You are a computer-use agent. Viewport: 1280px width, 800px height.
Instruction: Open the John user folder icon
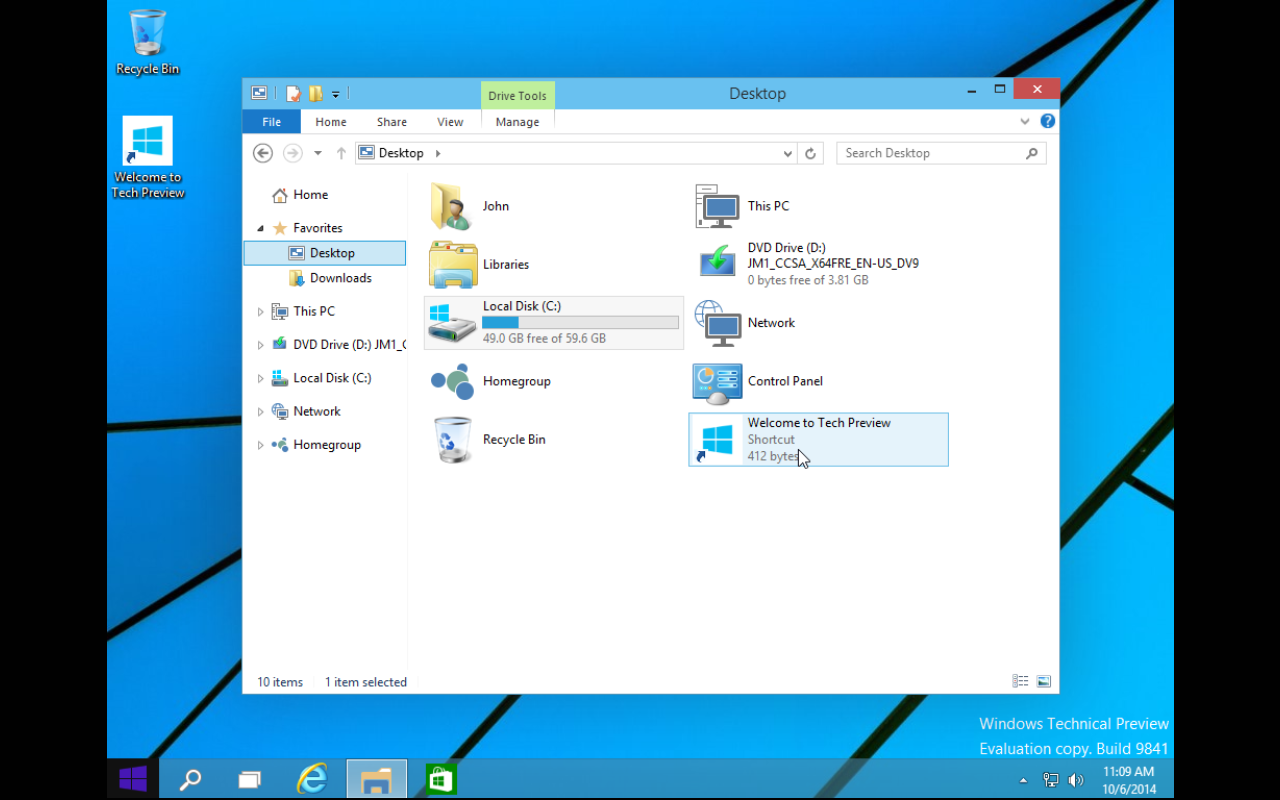[453, 206]
